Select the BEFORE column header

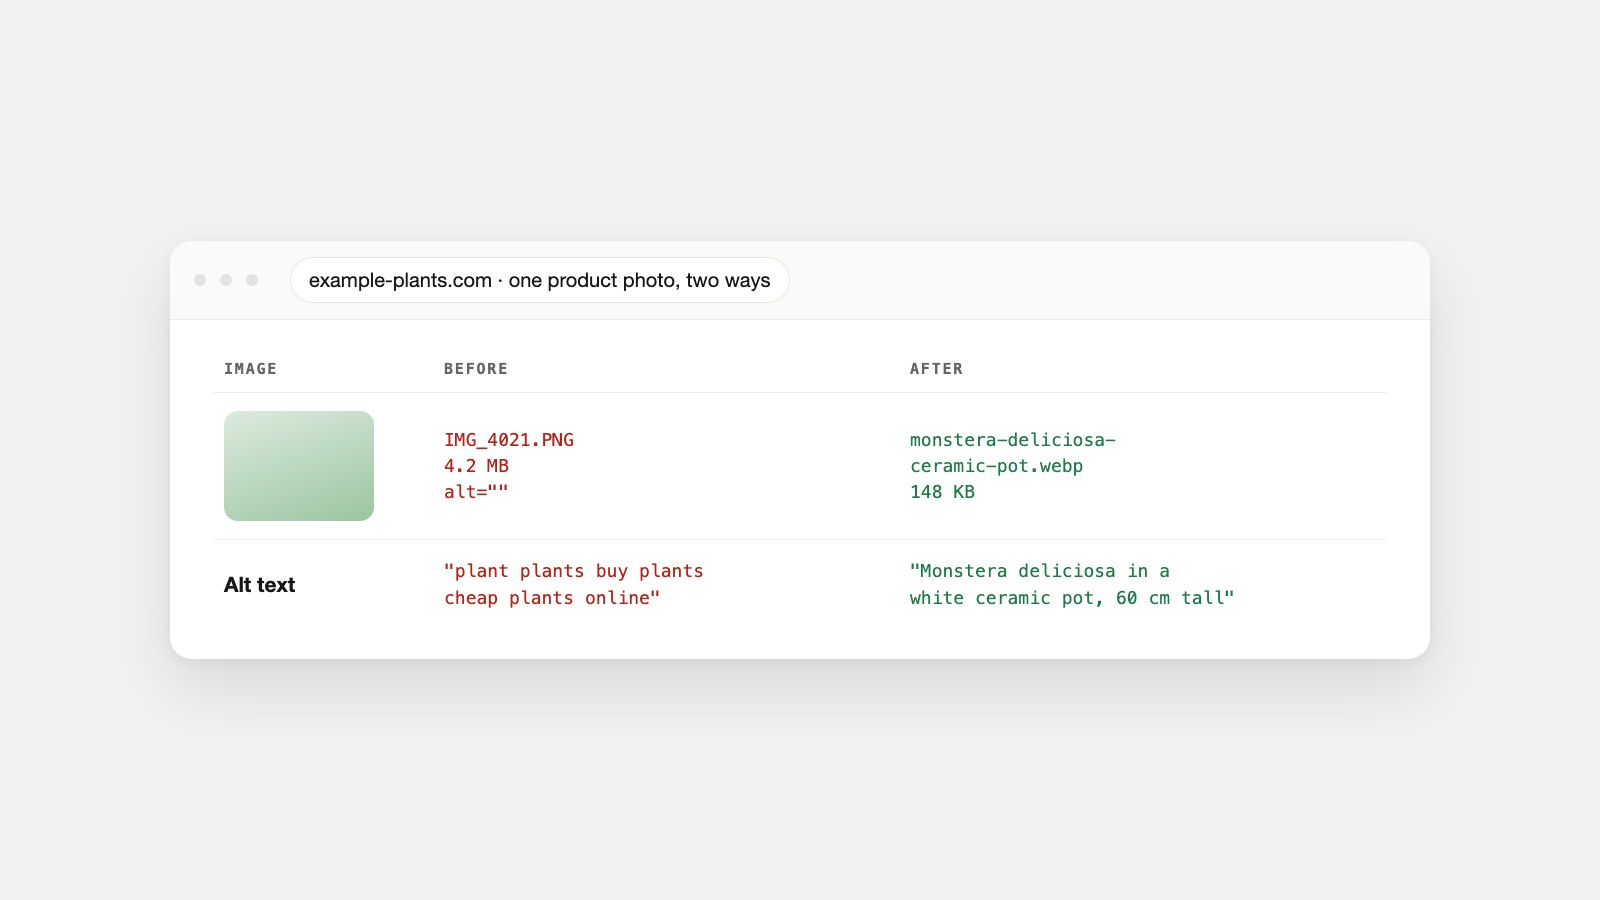point(476,369)
